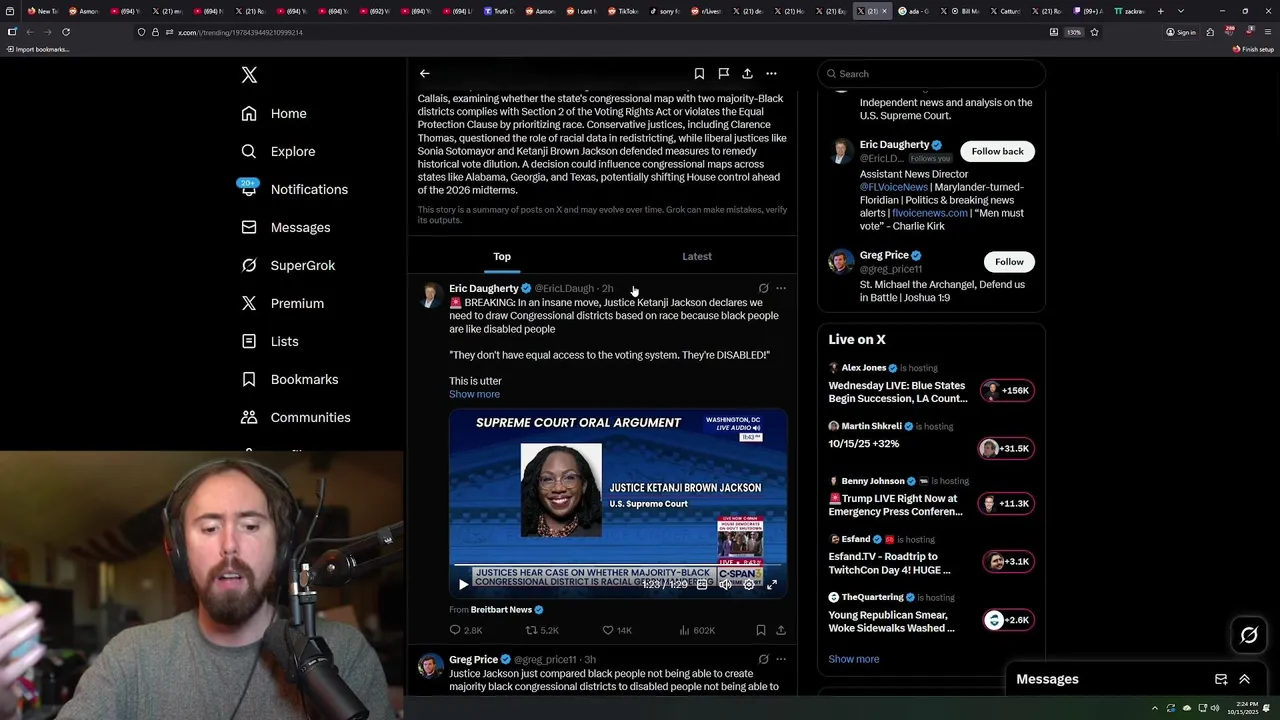Join Esfand live space +3.1K
1280x720 pixels.
click(x=1008, y=562)
